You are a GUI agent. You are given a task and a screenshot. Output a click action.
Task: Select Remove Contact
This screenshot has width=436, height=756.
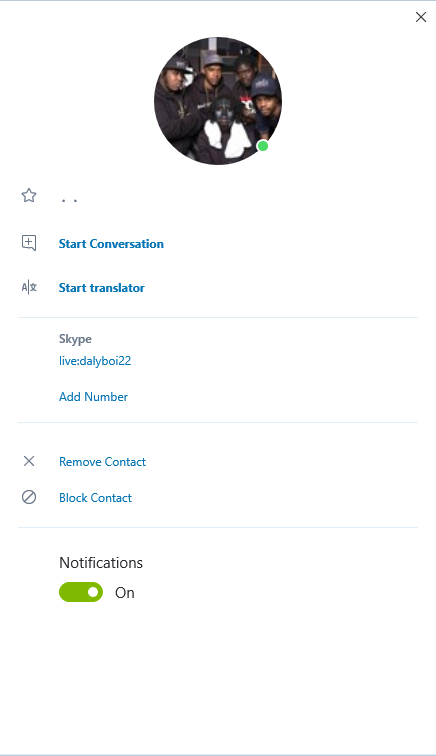[102, 462]
